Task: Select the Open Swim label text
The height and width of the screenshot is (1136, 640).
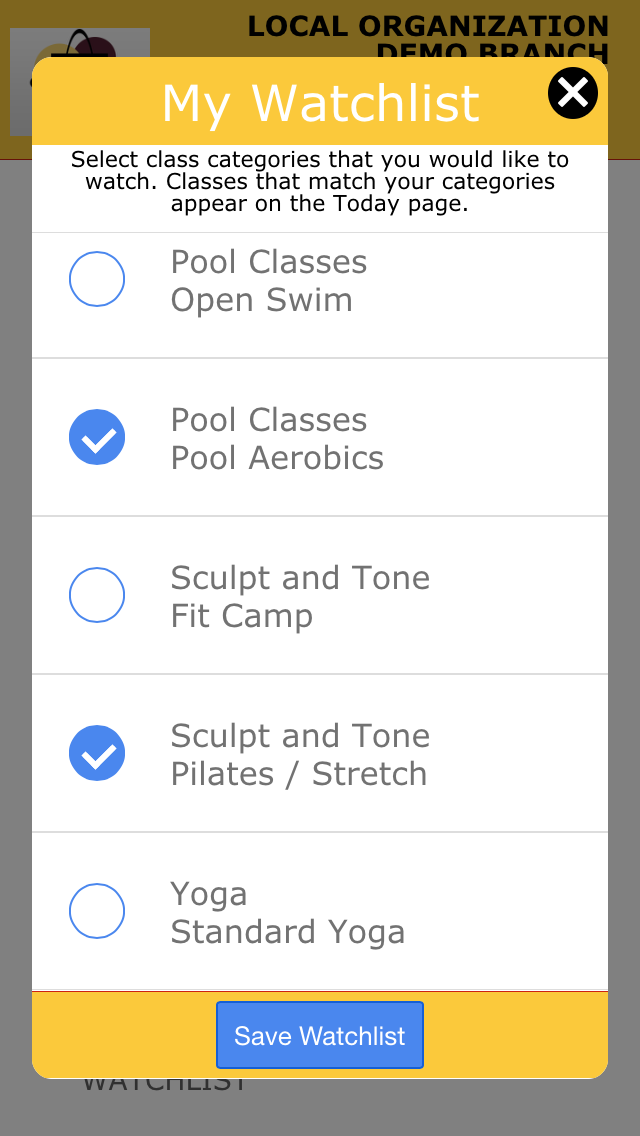Action: [262, 300]
